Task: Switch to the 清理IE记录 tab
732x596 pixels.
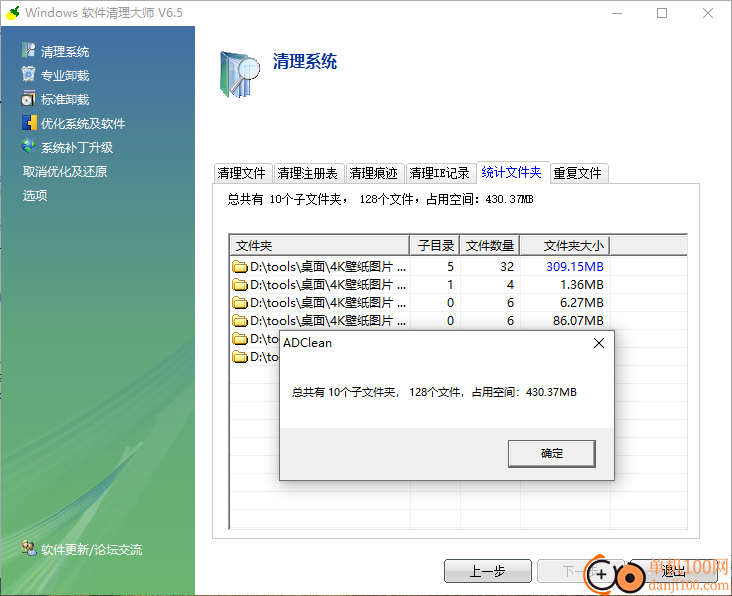Action: click(x=440, y=173)
